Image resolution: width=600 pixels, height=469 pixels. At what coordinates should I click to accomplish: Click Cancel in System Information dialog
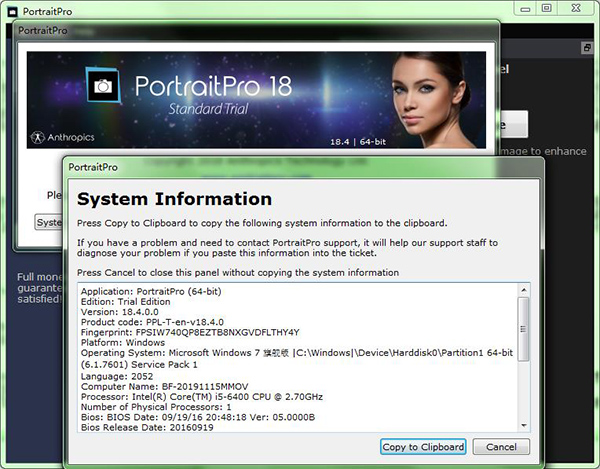tap(501, 447)
